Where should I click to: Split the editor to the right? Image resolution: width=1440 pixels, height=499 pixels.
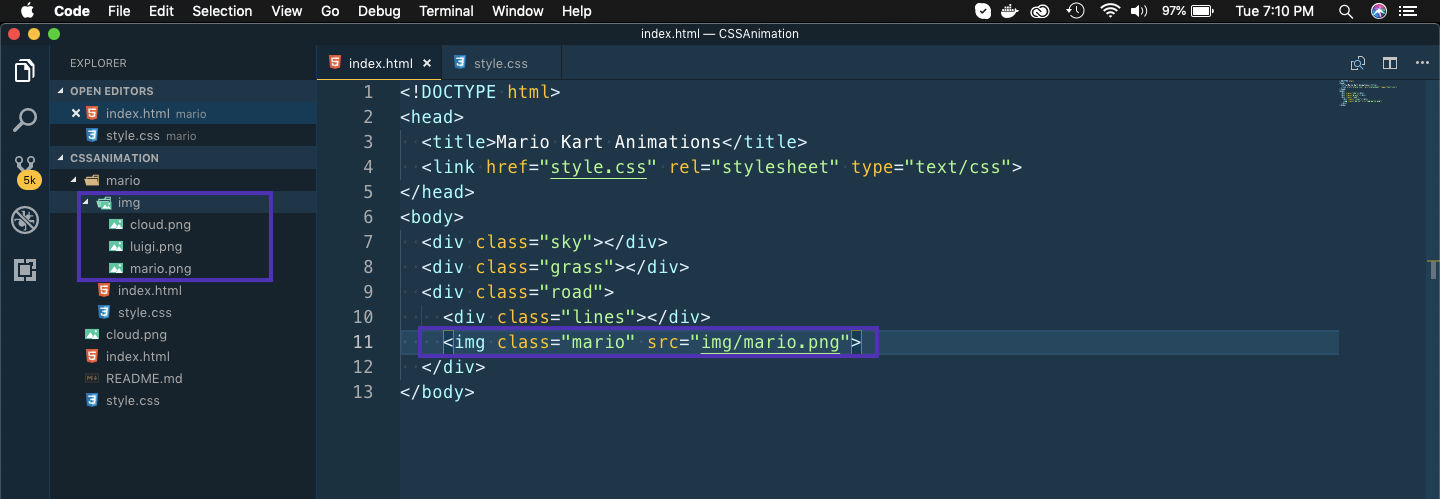click(1390, 63)
